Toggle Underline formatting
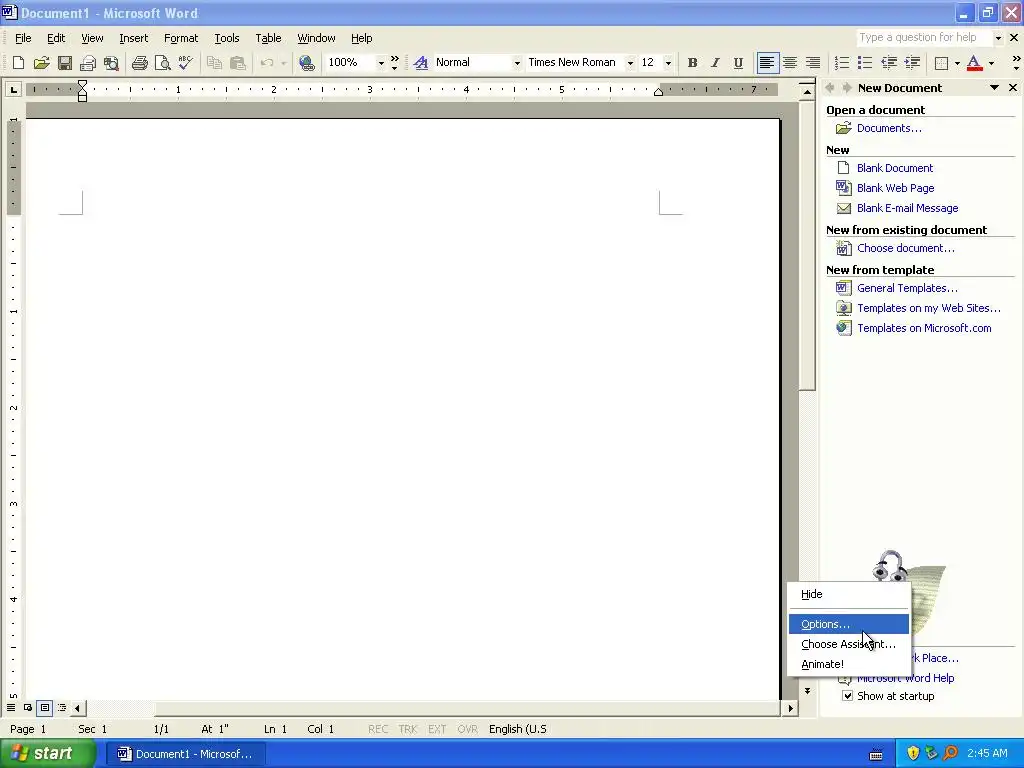1024x768 pixels. tap(738, 63)
